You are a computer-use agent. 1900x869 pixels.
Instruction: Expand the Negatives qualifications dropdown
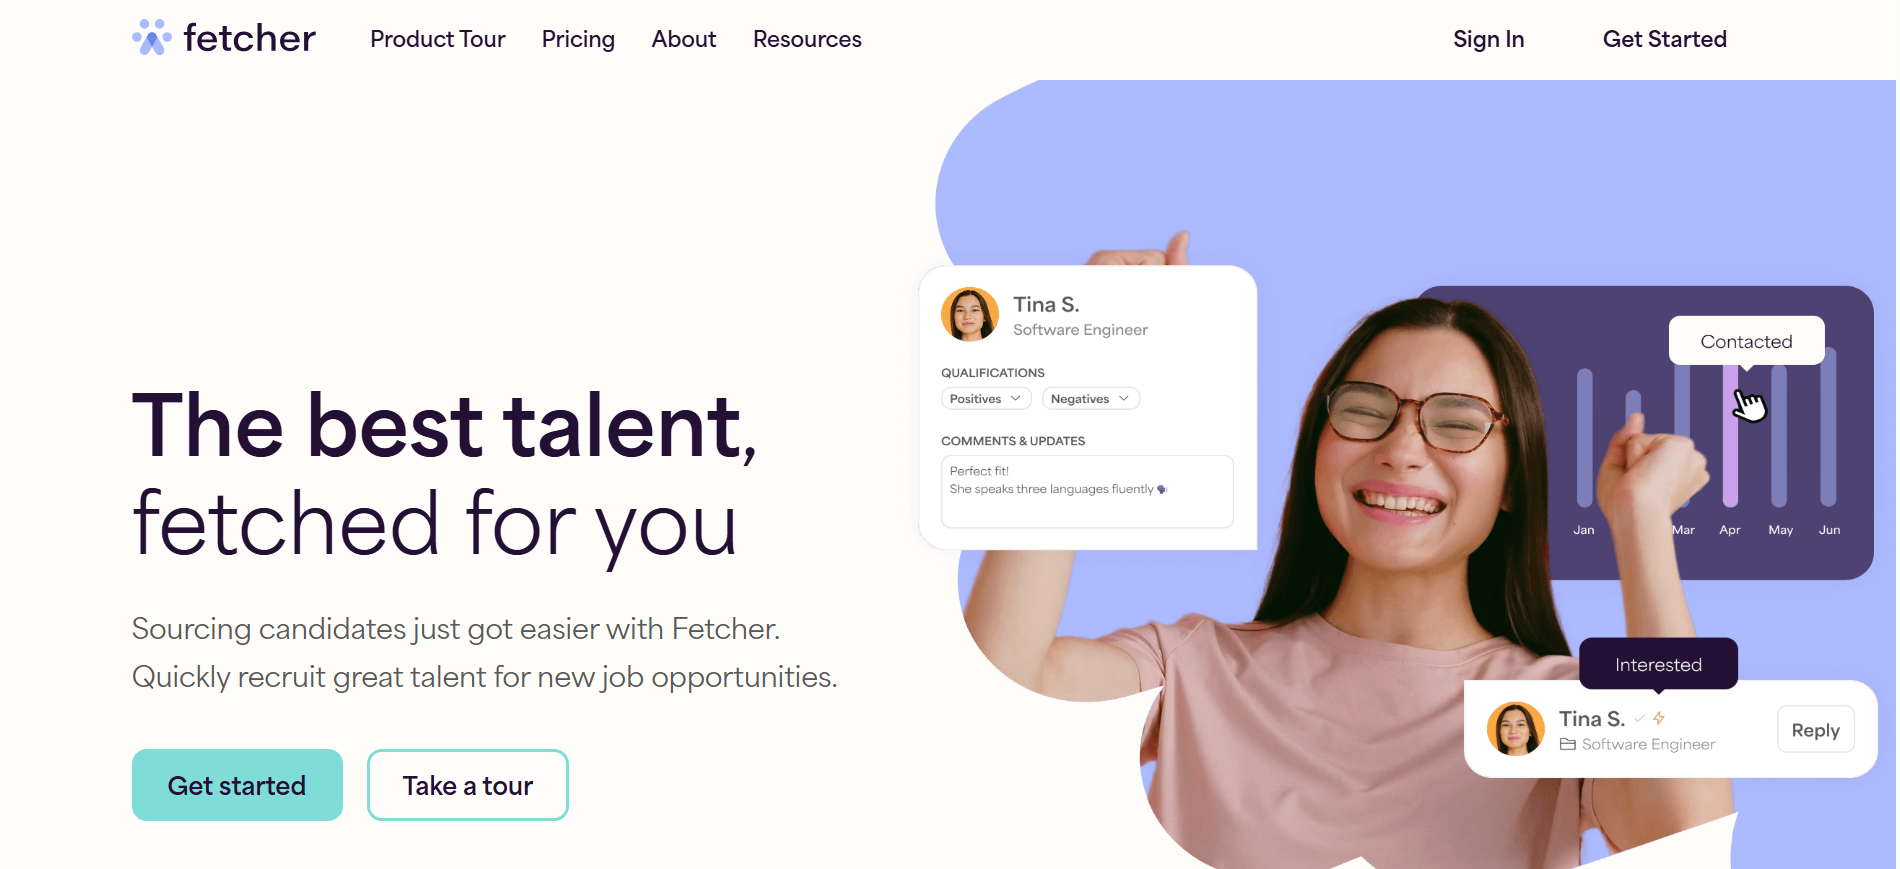tap(1091, 398)
